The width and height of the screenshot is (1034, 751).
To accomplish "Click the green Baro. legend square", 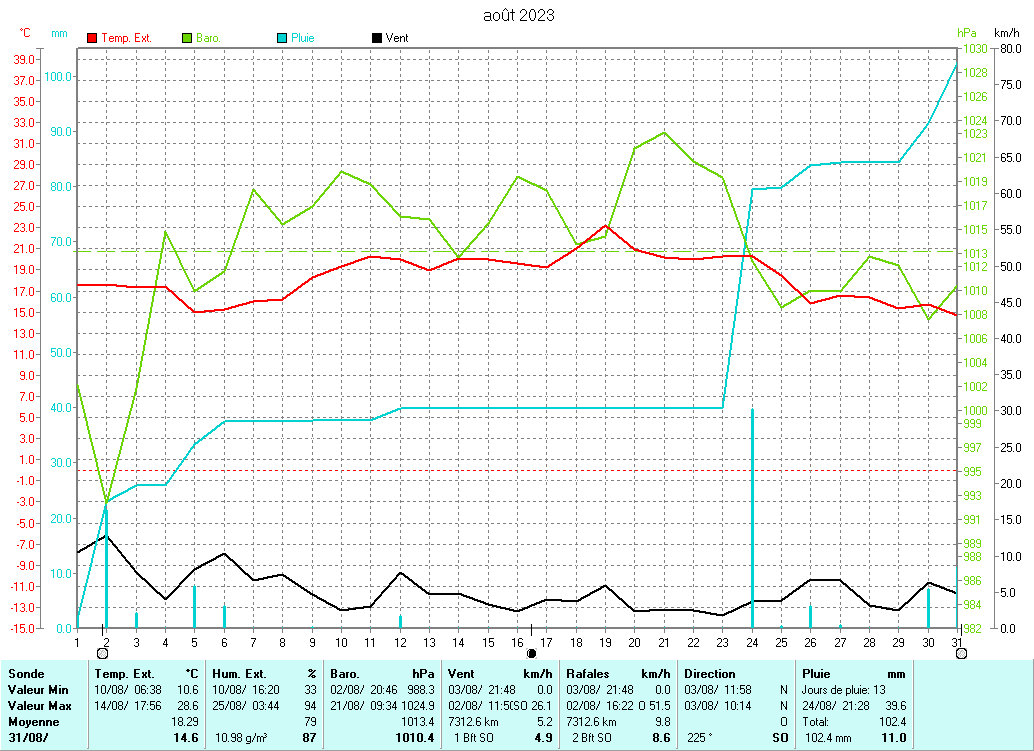I will point(187,38).
